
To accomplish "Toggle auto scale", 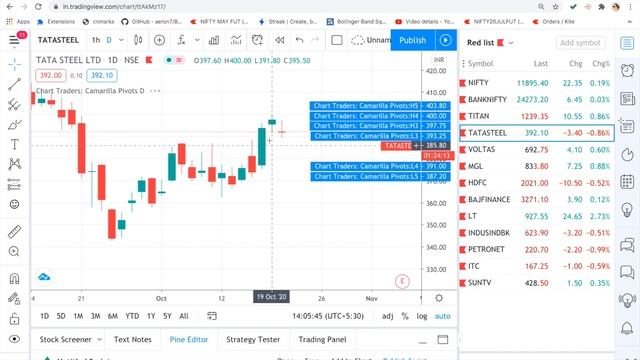I will point(442,316).
